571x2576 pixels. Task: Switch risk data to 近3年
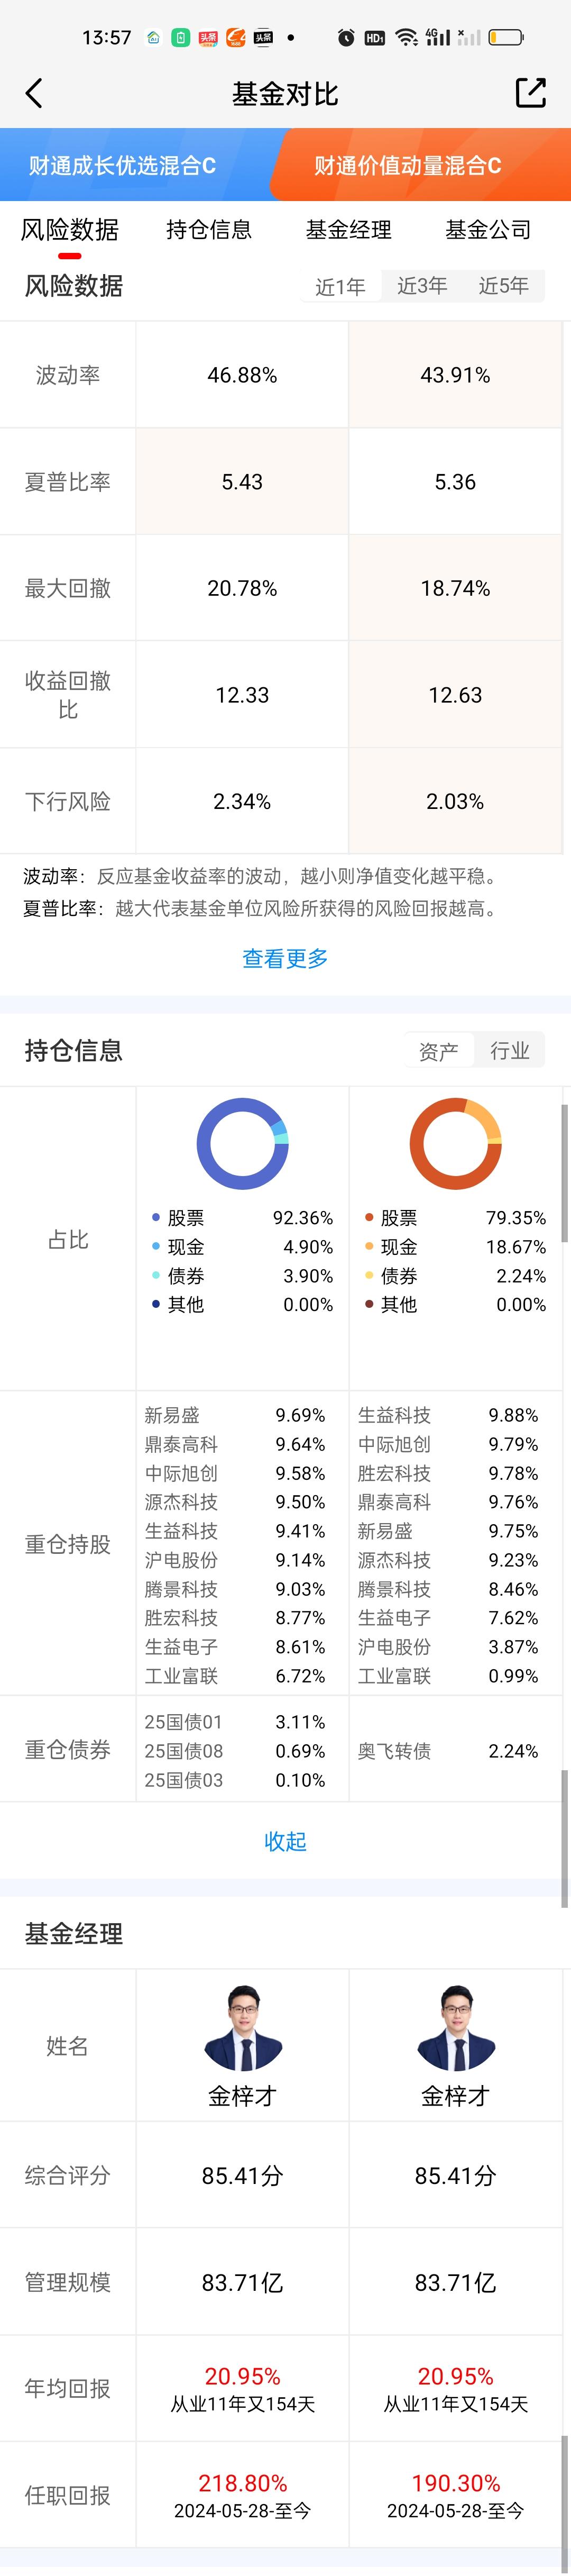click(422, 286)
